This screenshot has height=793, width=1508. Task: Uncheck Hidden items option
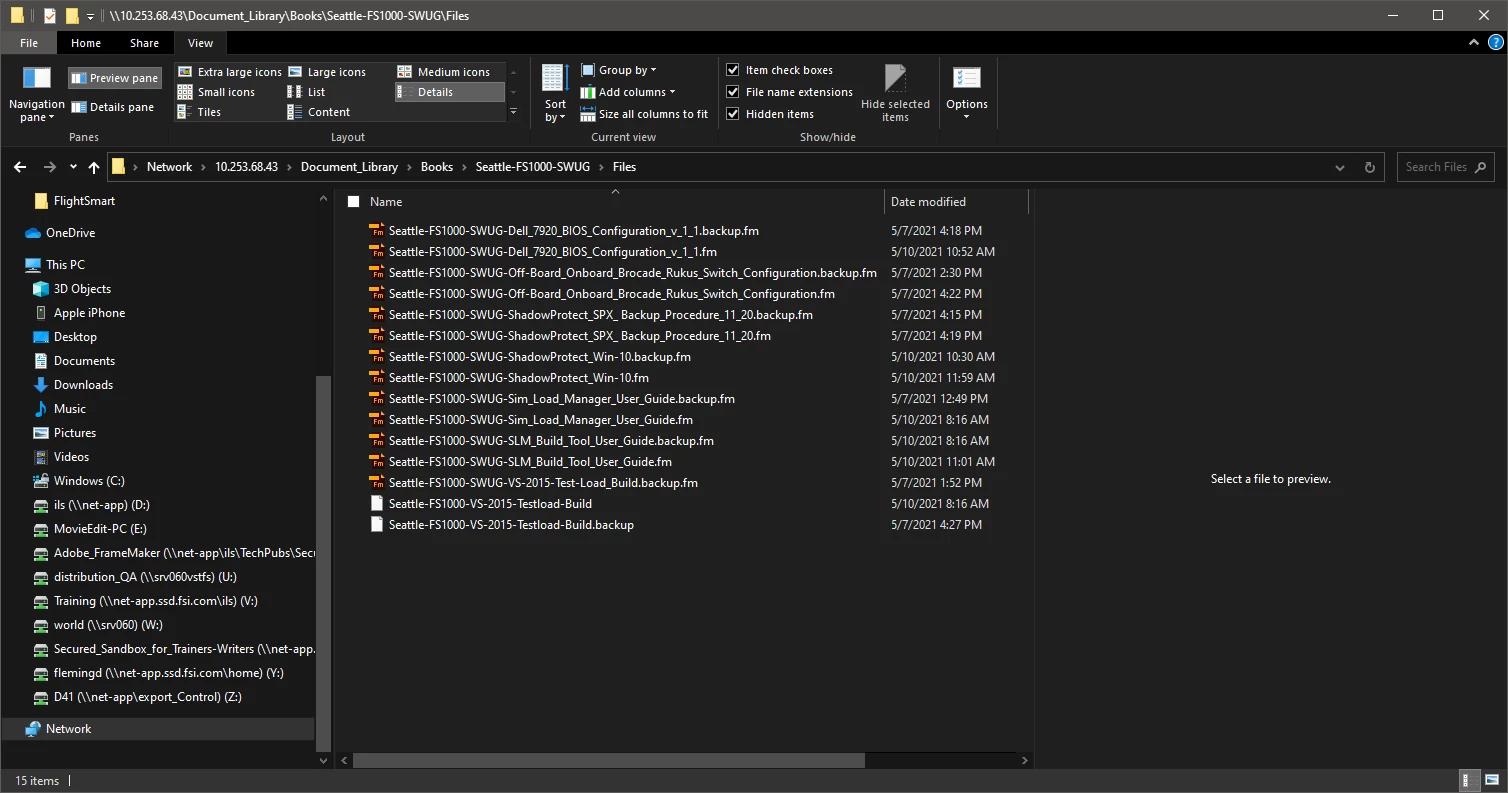tap(770, 114)
